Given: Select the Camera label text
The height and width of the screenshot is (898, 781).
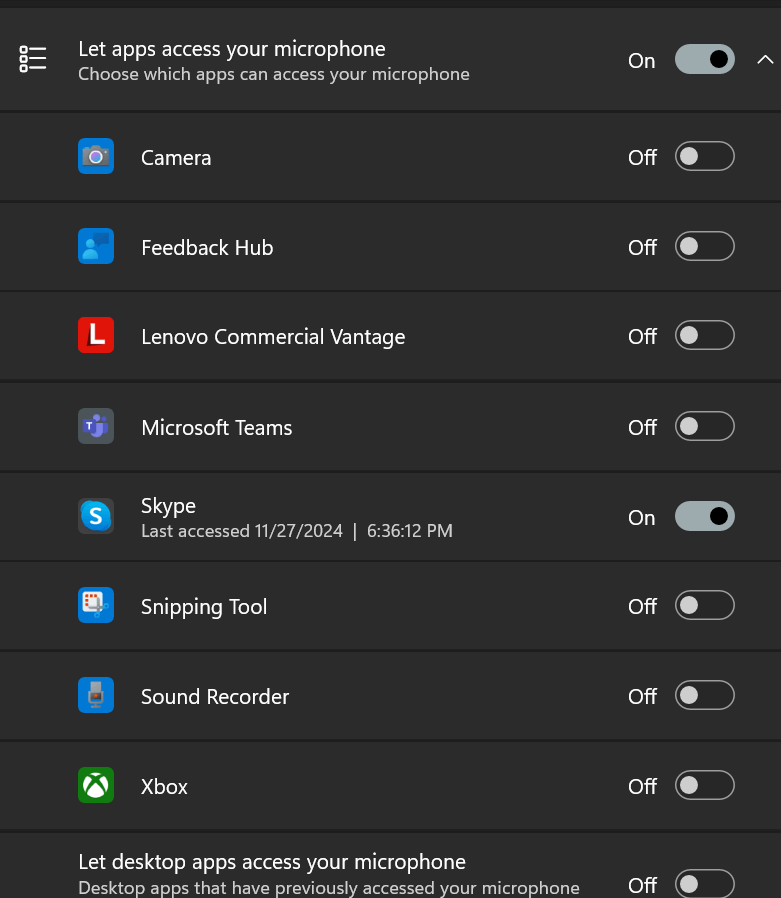Looking at the screenshot, I should click(x=176, y=157).
